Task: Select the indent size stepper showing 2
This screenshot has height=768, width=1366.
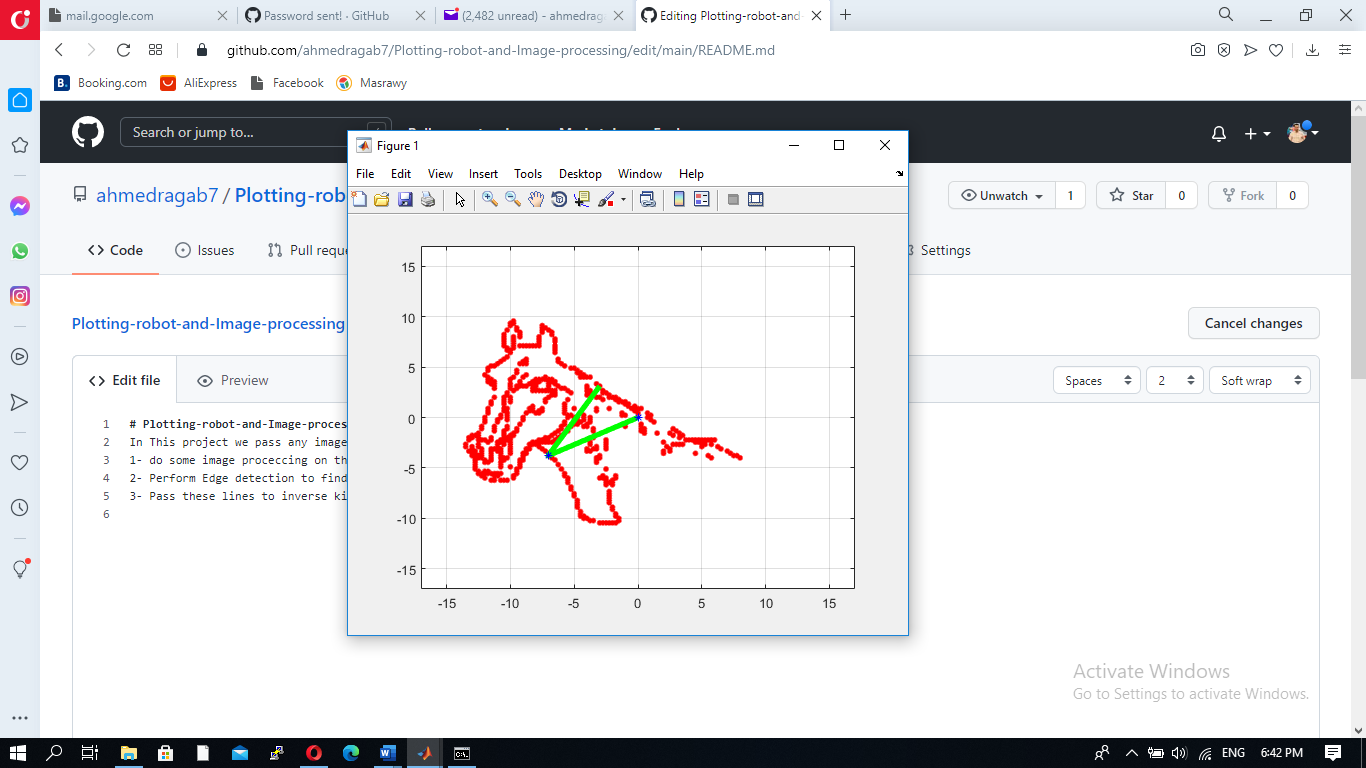Action: (1174, 380)
